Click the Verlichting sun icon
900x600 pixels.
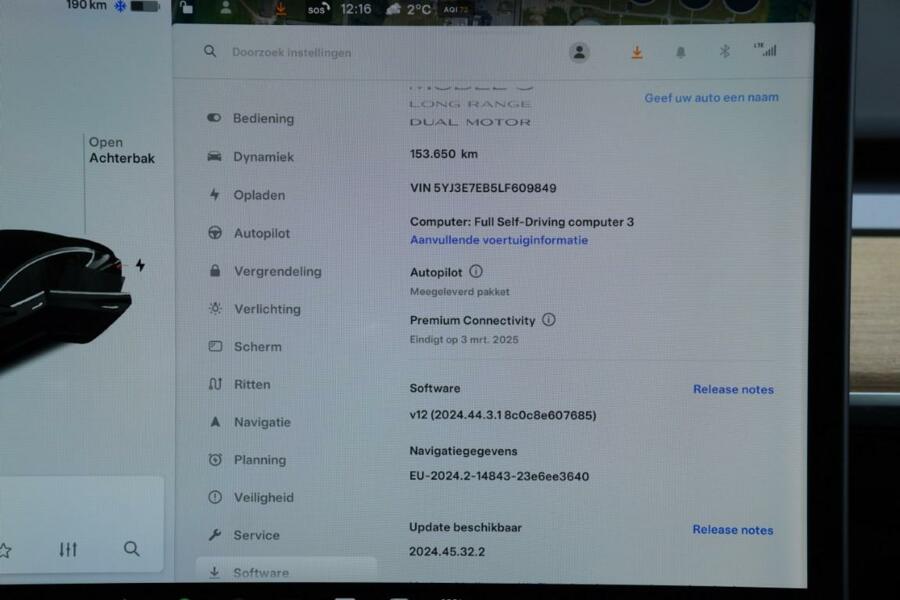click(215, 308)
